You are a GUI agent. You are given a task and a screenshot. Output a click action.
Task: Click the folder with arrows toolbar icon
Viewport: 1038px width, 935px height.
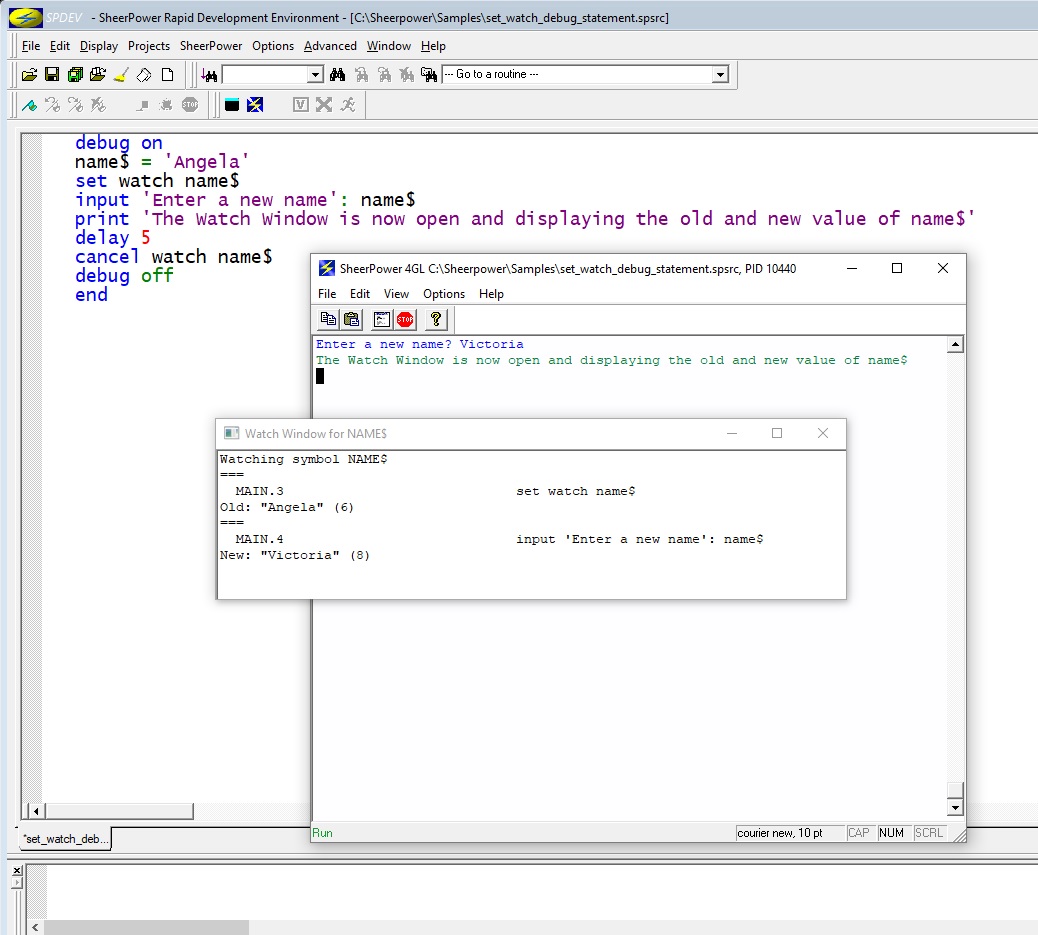(x=98, y=75)
